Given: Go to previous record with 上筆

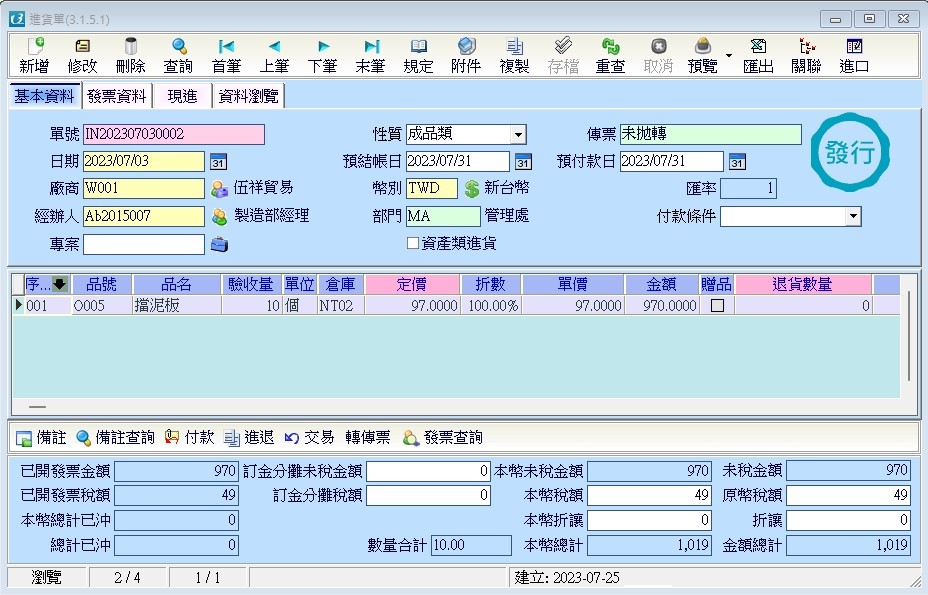Looking at the screenshot, I should click(274, 56).
